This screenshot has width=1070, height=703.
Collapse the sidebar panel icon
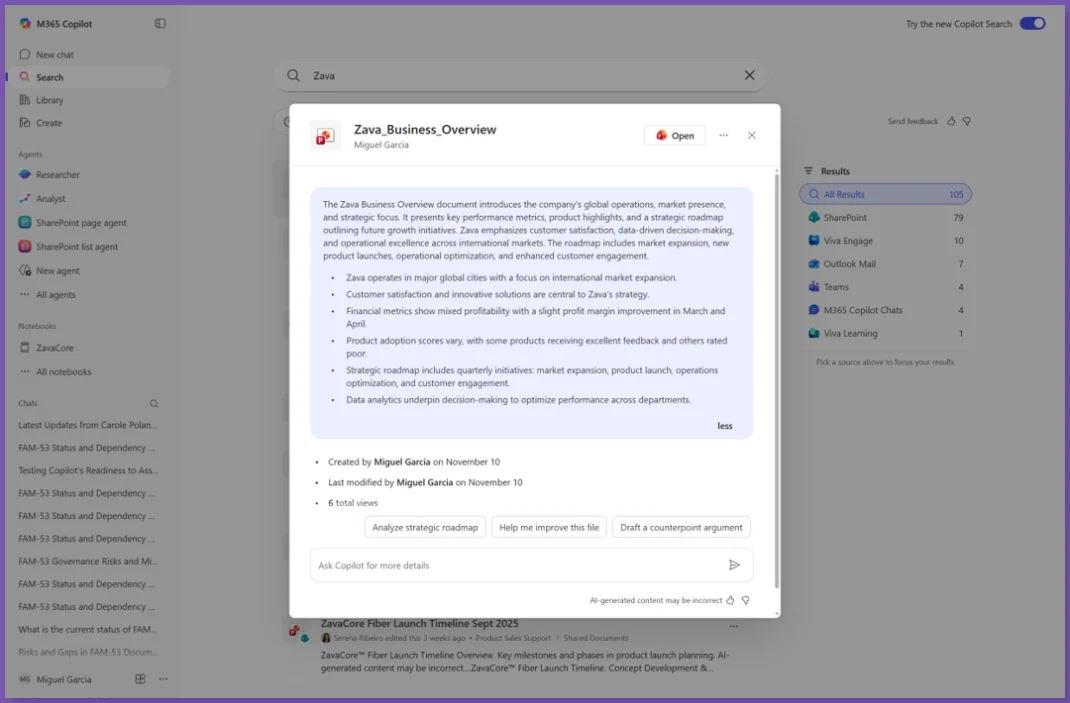tap(160, 23)
